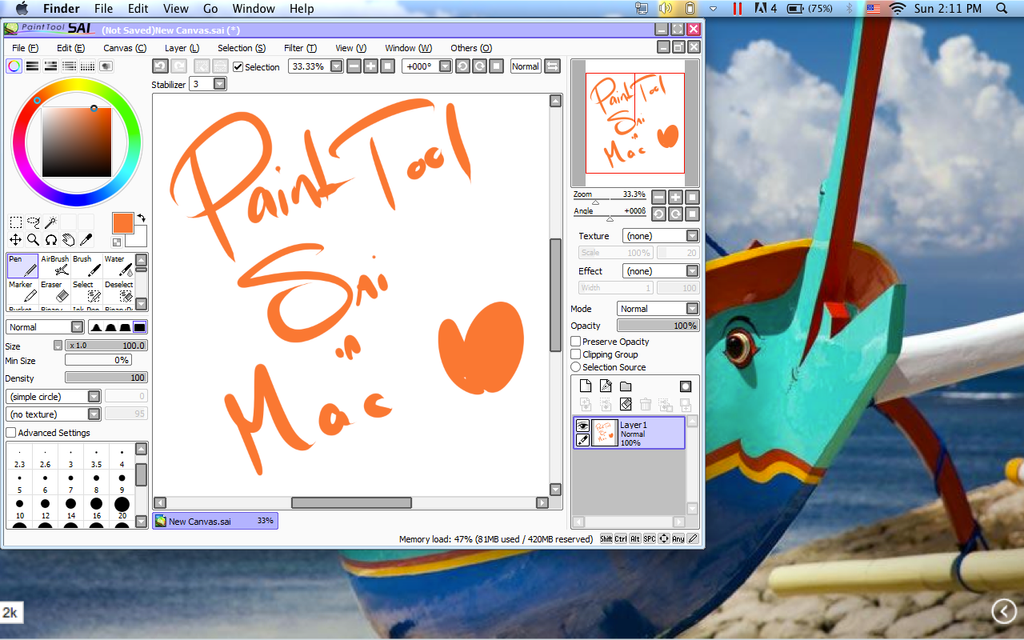Viewport: 1024px width, 640px height.
Task: Zoom out with toolbar minus button
Action: click(354, 67)
